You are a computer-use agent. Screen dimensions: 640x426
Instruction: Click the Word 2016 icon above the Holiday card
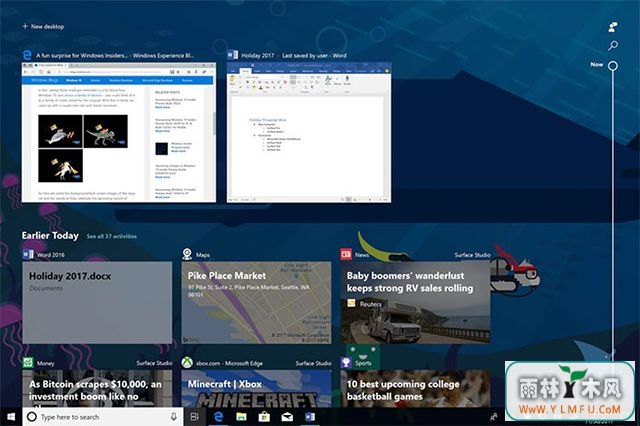click(x=28, y=254)
